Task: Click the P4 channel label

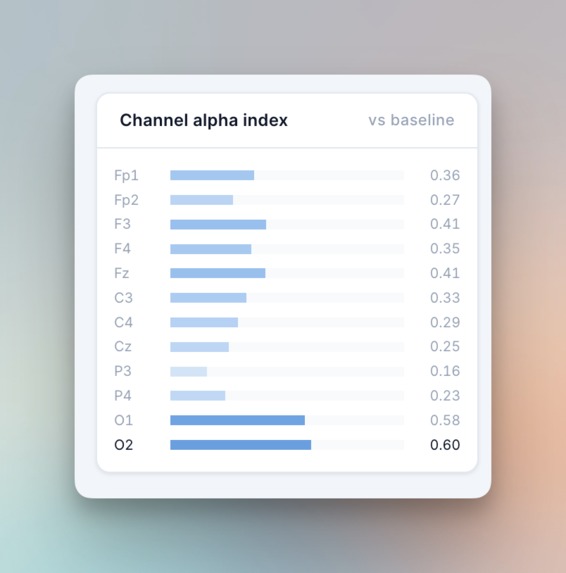Action: point(123,396)
